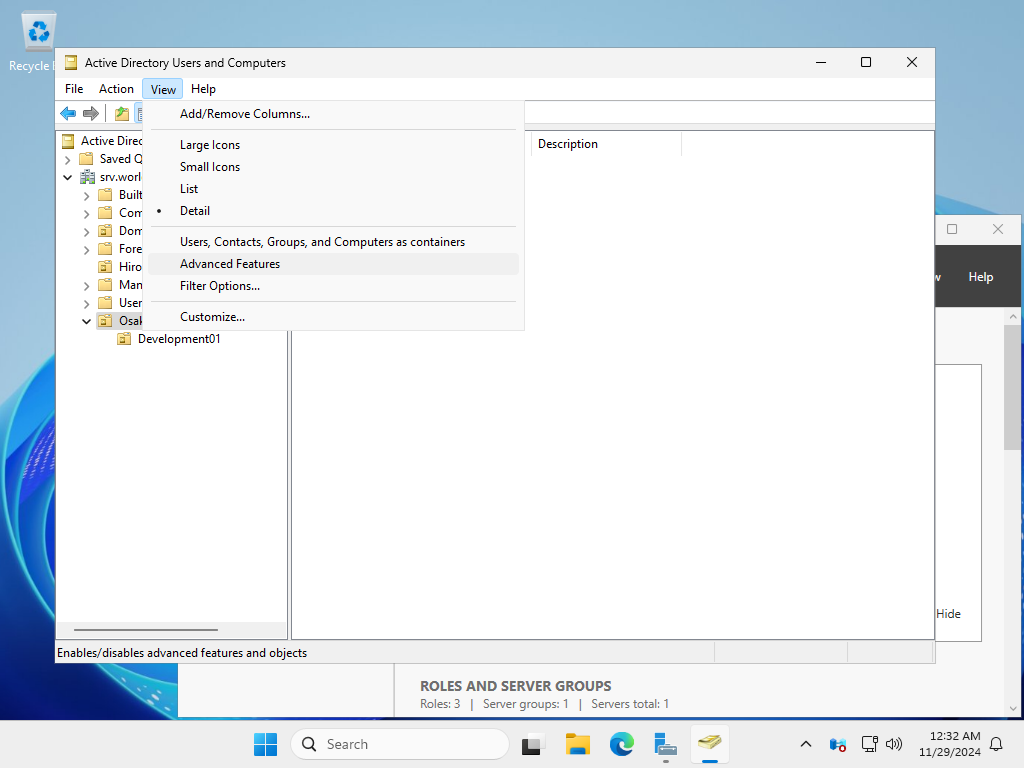Collapse the Osaka organizational unit
This screenshot has width=1024, height=768.
pyautogui.click(x=86, y=321)
